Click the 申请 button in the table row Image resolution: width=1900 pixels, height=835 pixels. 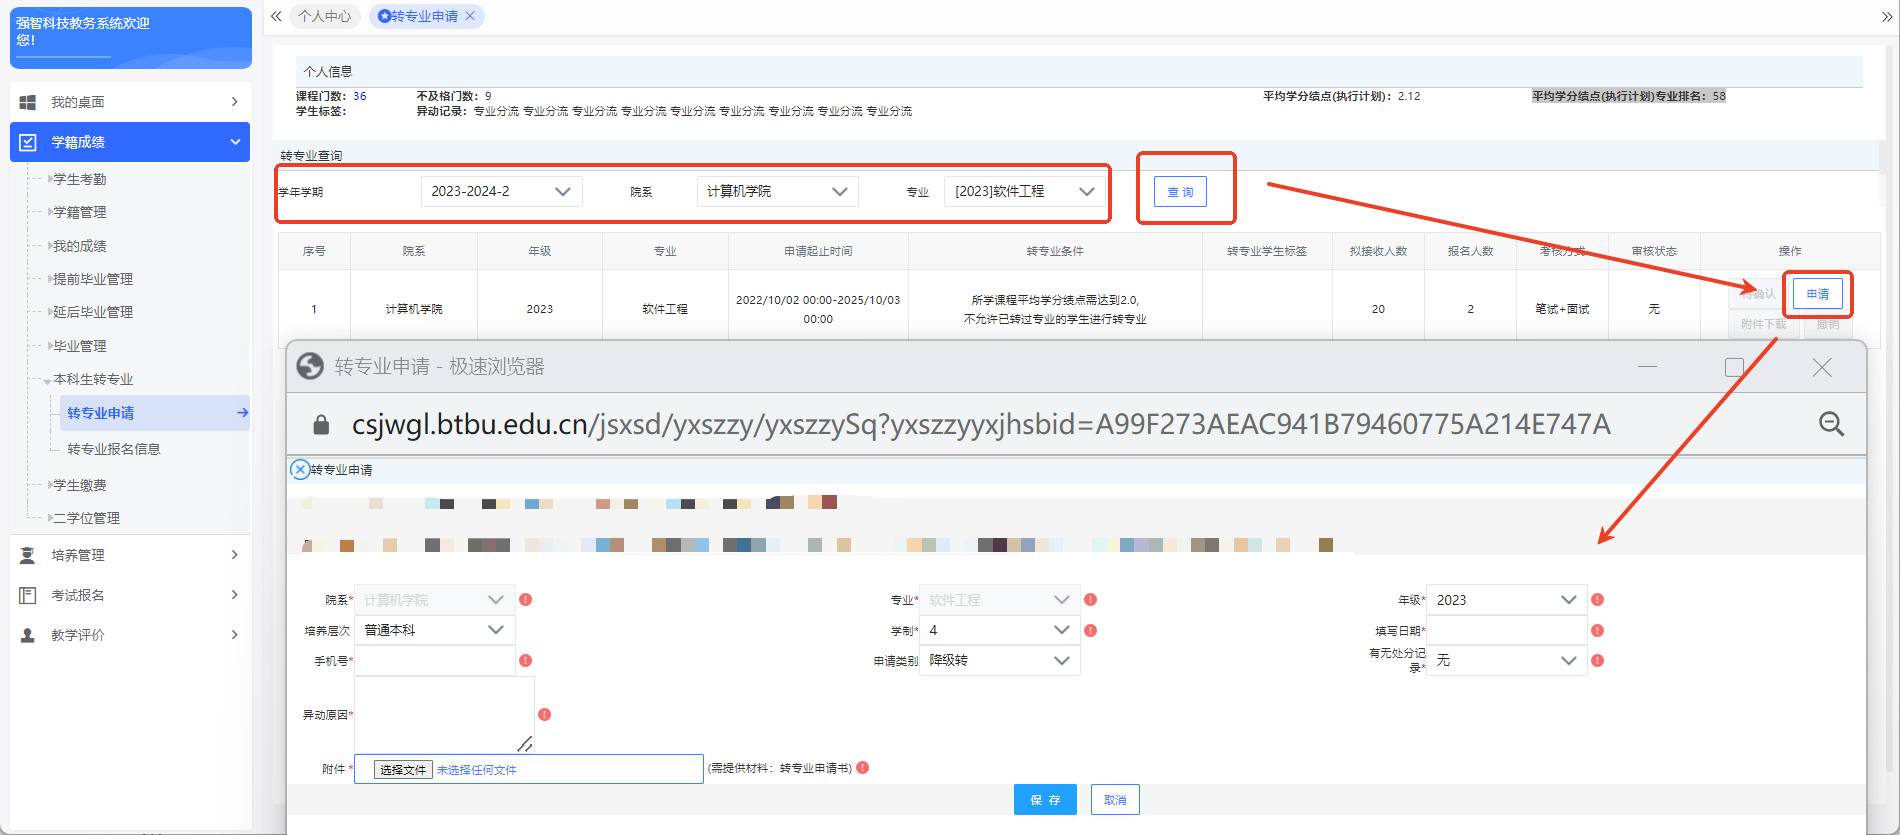coord(1818,294)
